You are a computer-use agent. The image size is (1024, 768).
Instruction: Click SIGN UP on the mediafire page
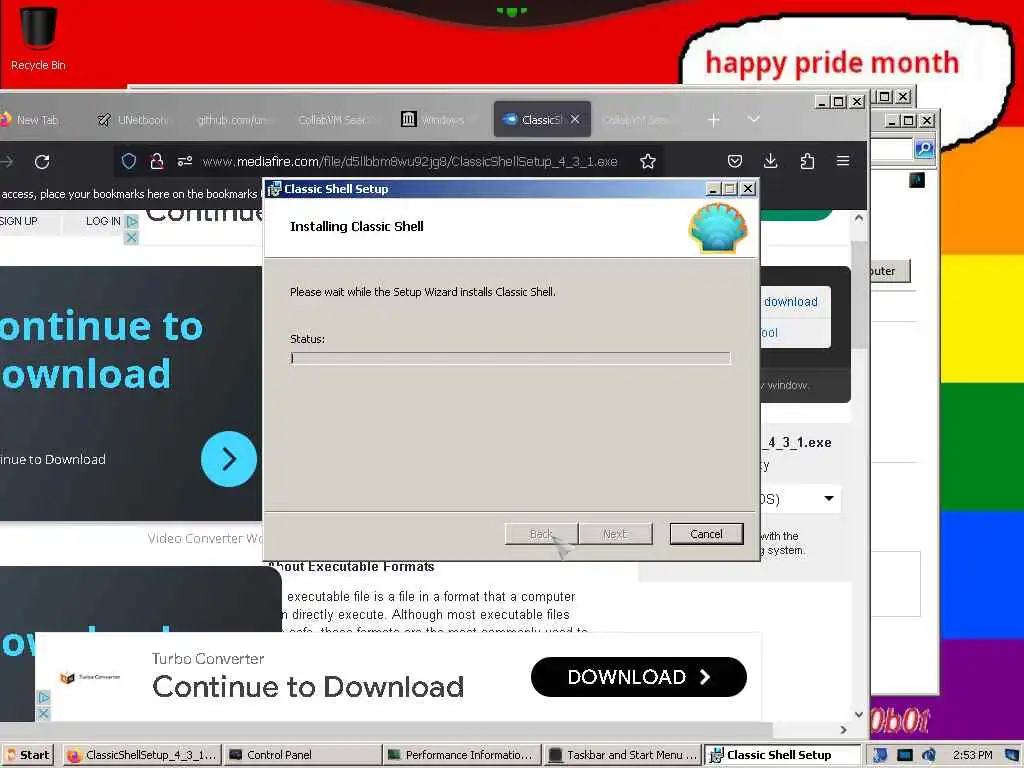click(x=20, y=221)
